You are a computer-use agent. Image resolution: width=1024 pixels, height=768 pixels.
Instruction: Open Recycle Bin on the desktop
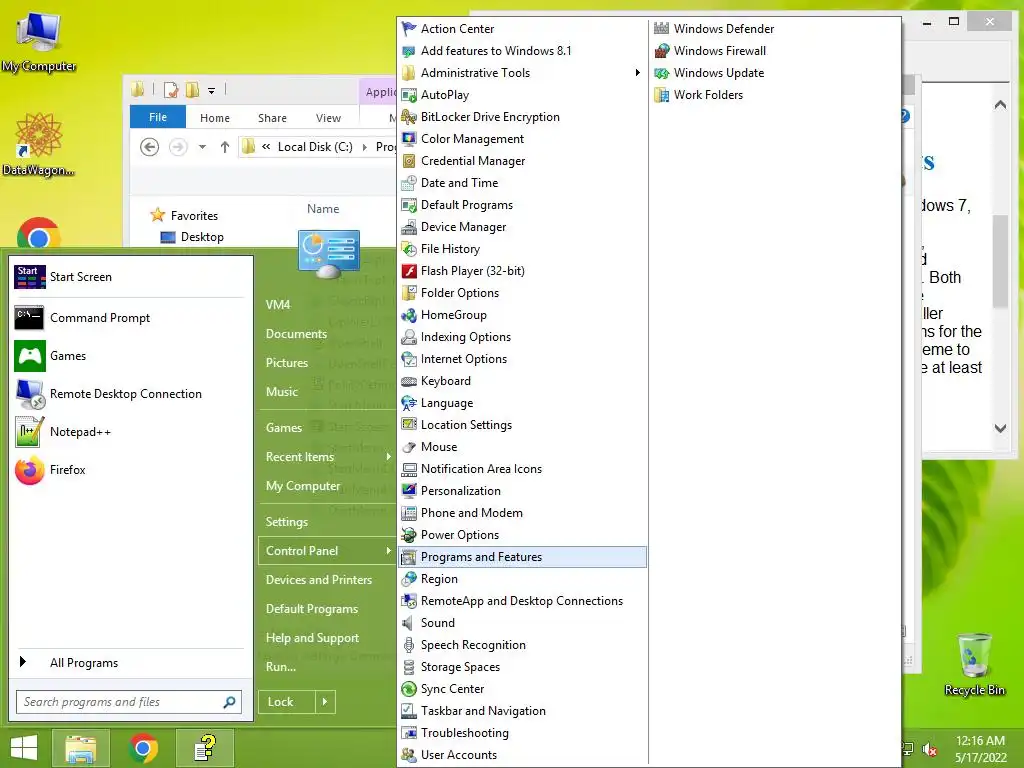click(x=974, y=664)
